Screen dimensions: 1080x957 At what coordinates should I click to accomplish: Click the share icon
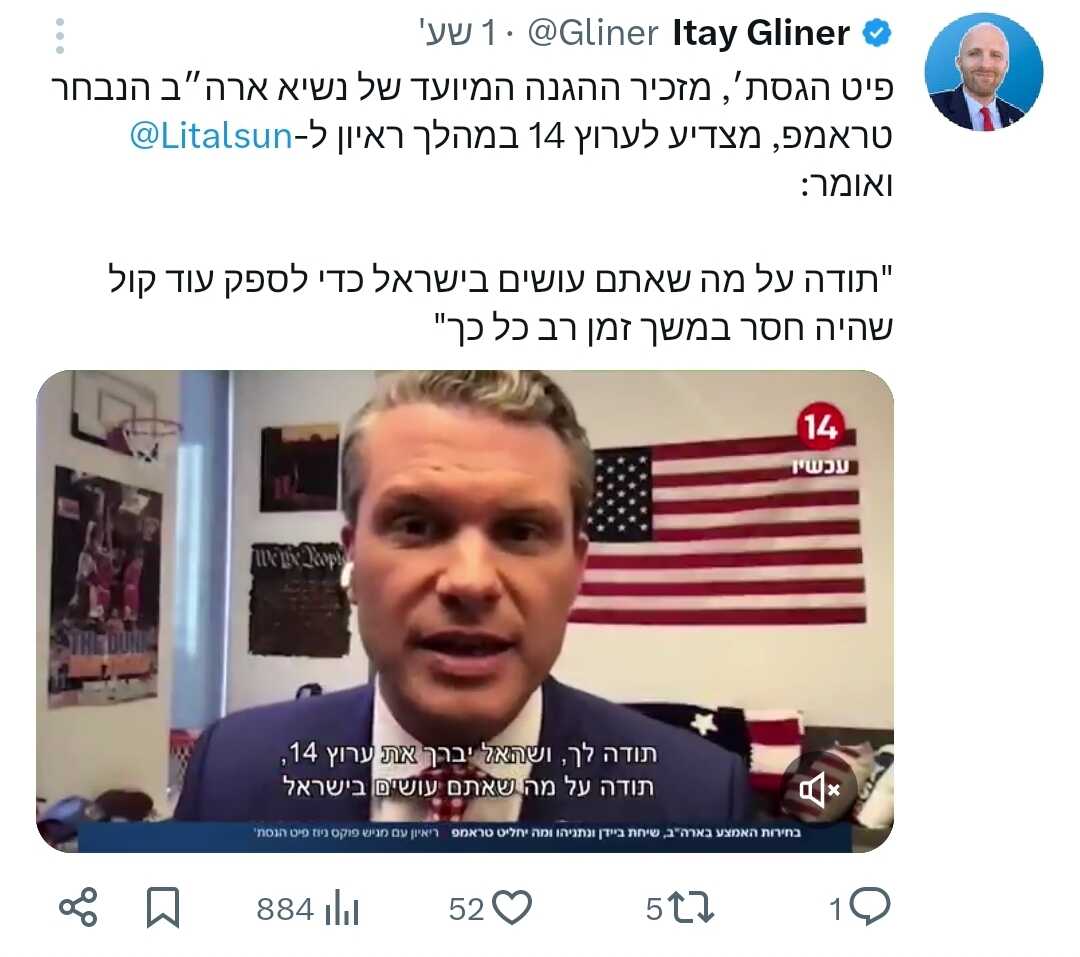click(x=78, y=907)
